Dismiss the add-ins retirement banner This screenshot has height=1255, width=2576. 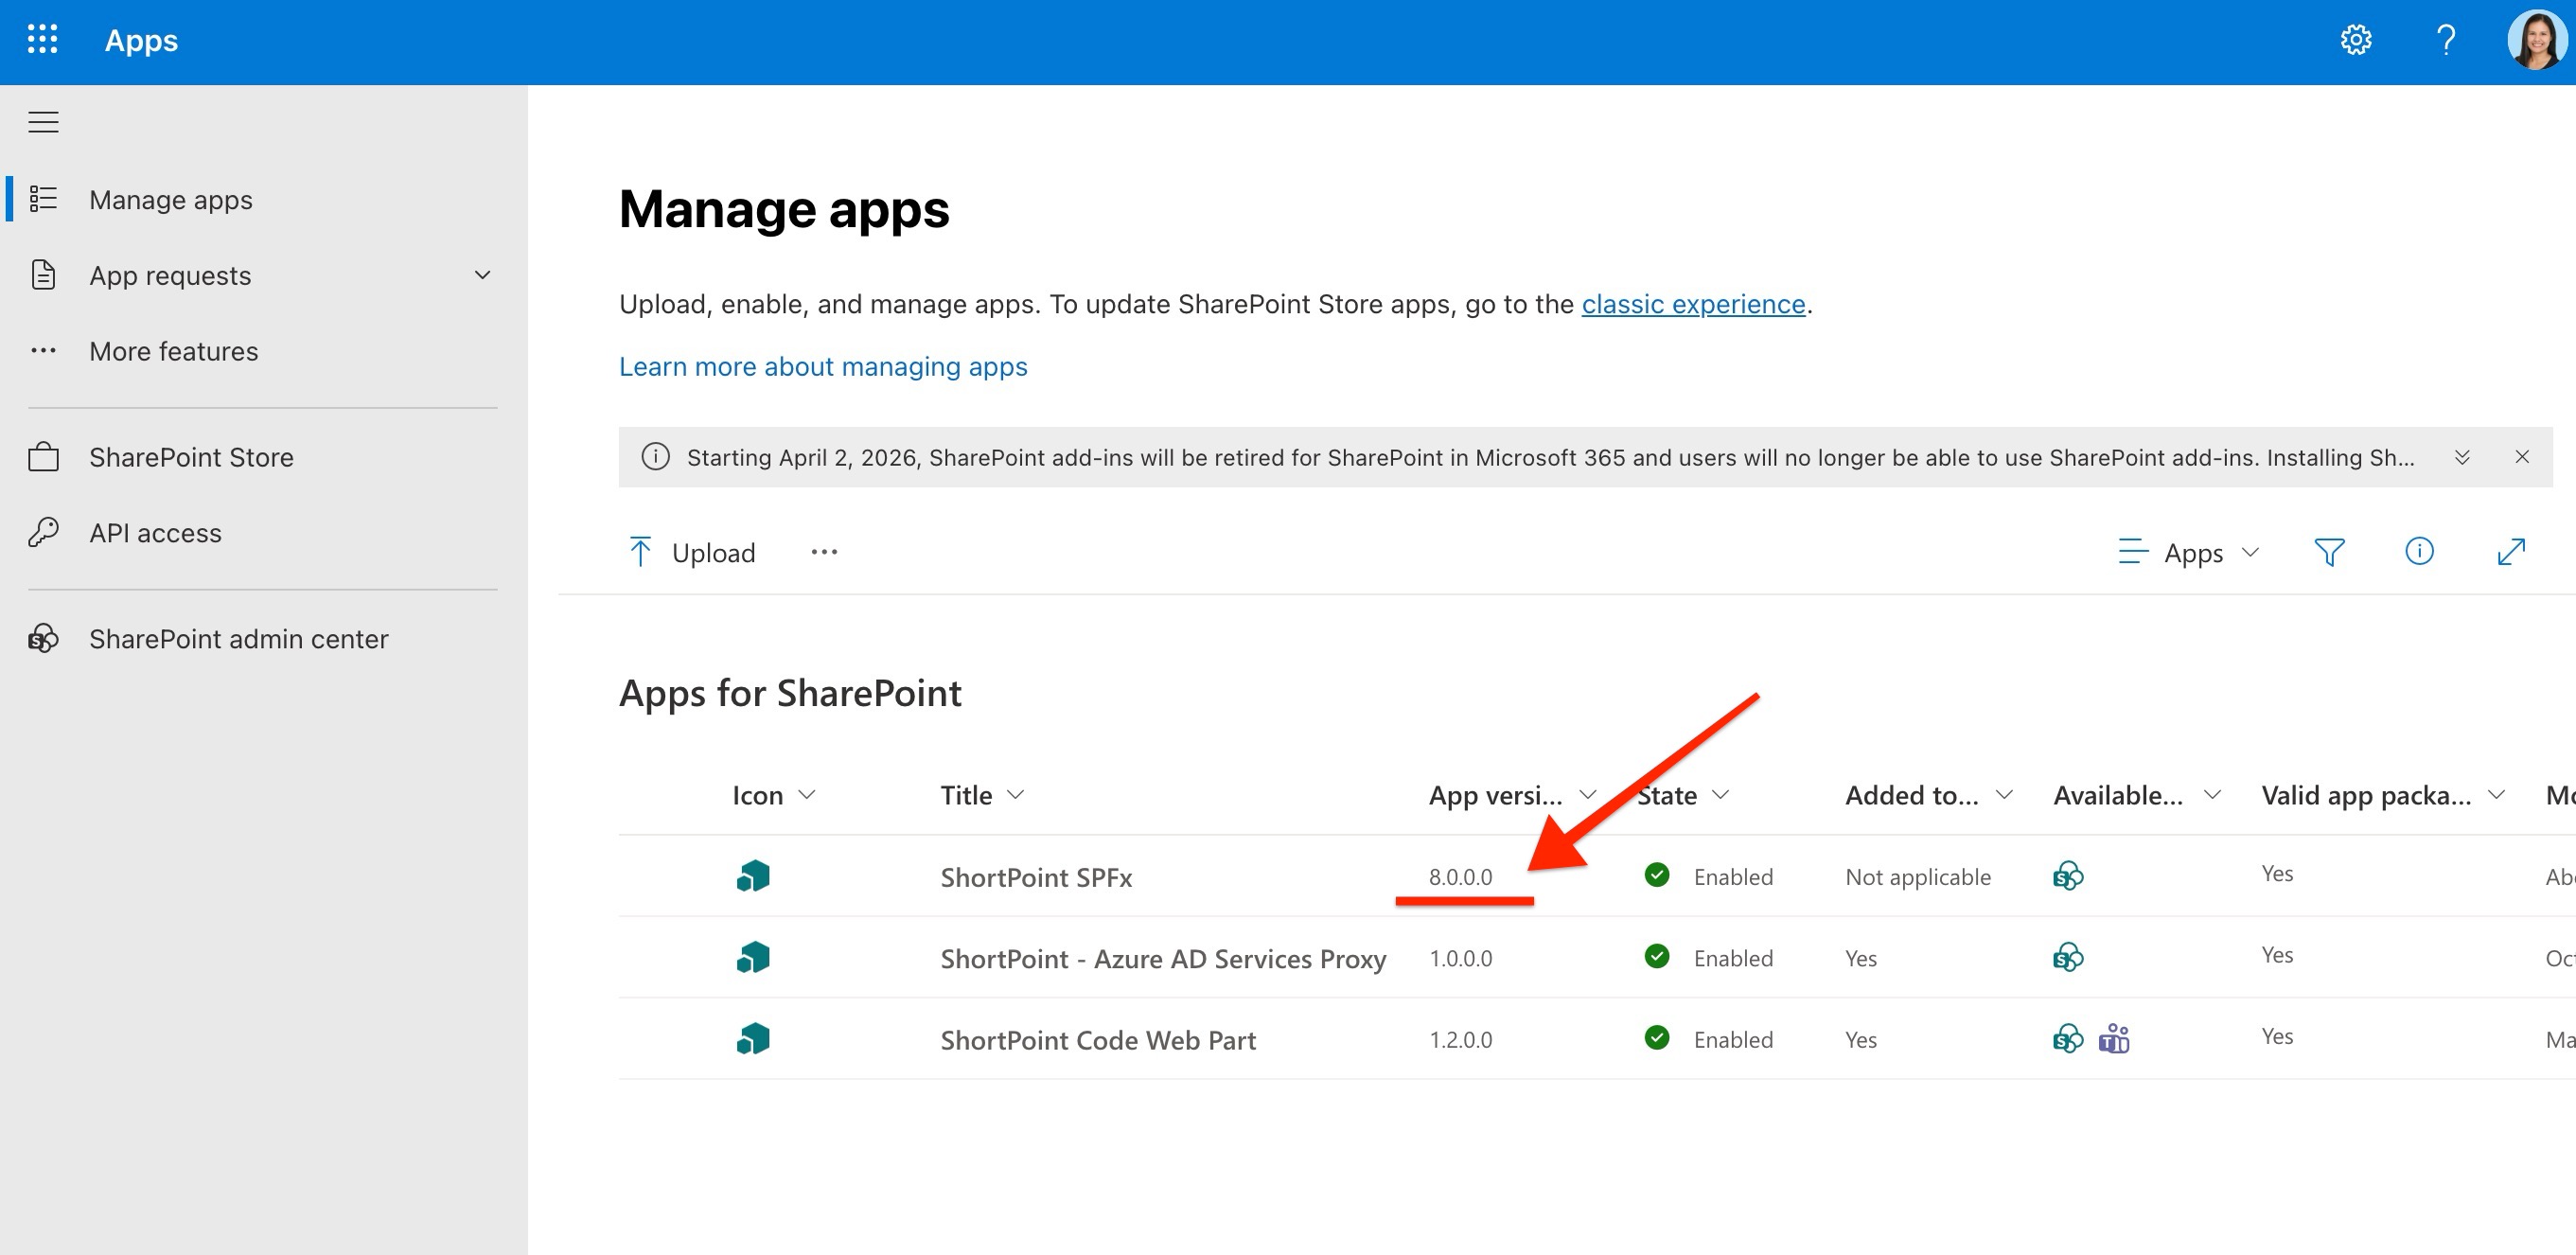pyautogui.click(x=2521, y=457)
